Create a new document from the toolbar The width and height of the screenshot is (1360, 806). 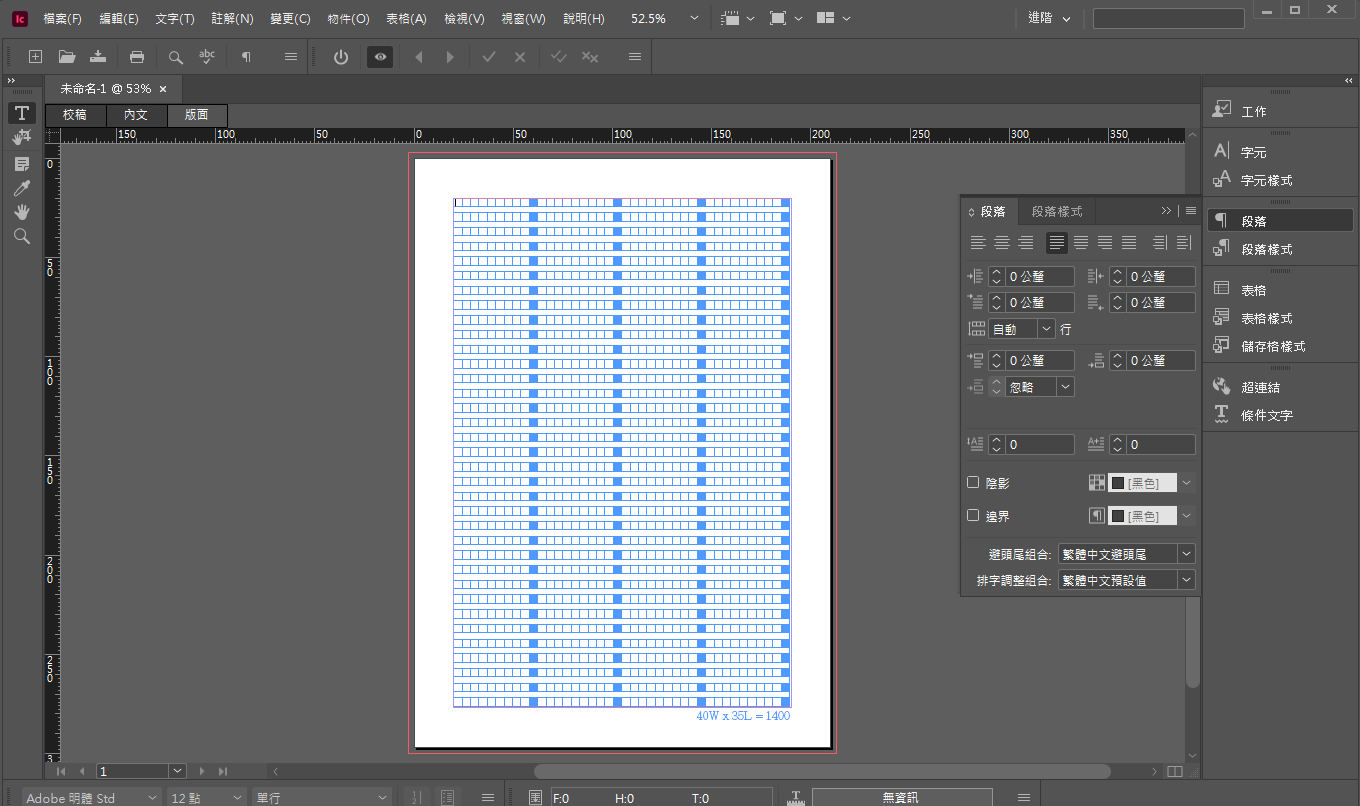(x=35, y=57)
